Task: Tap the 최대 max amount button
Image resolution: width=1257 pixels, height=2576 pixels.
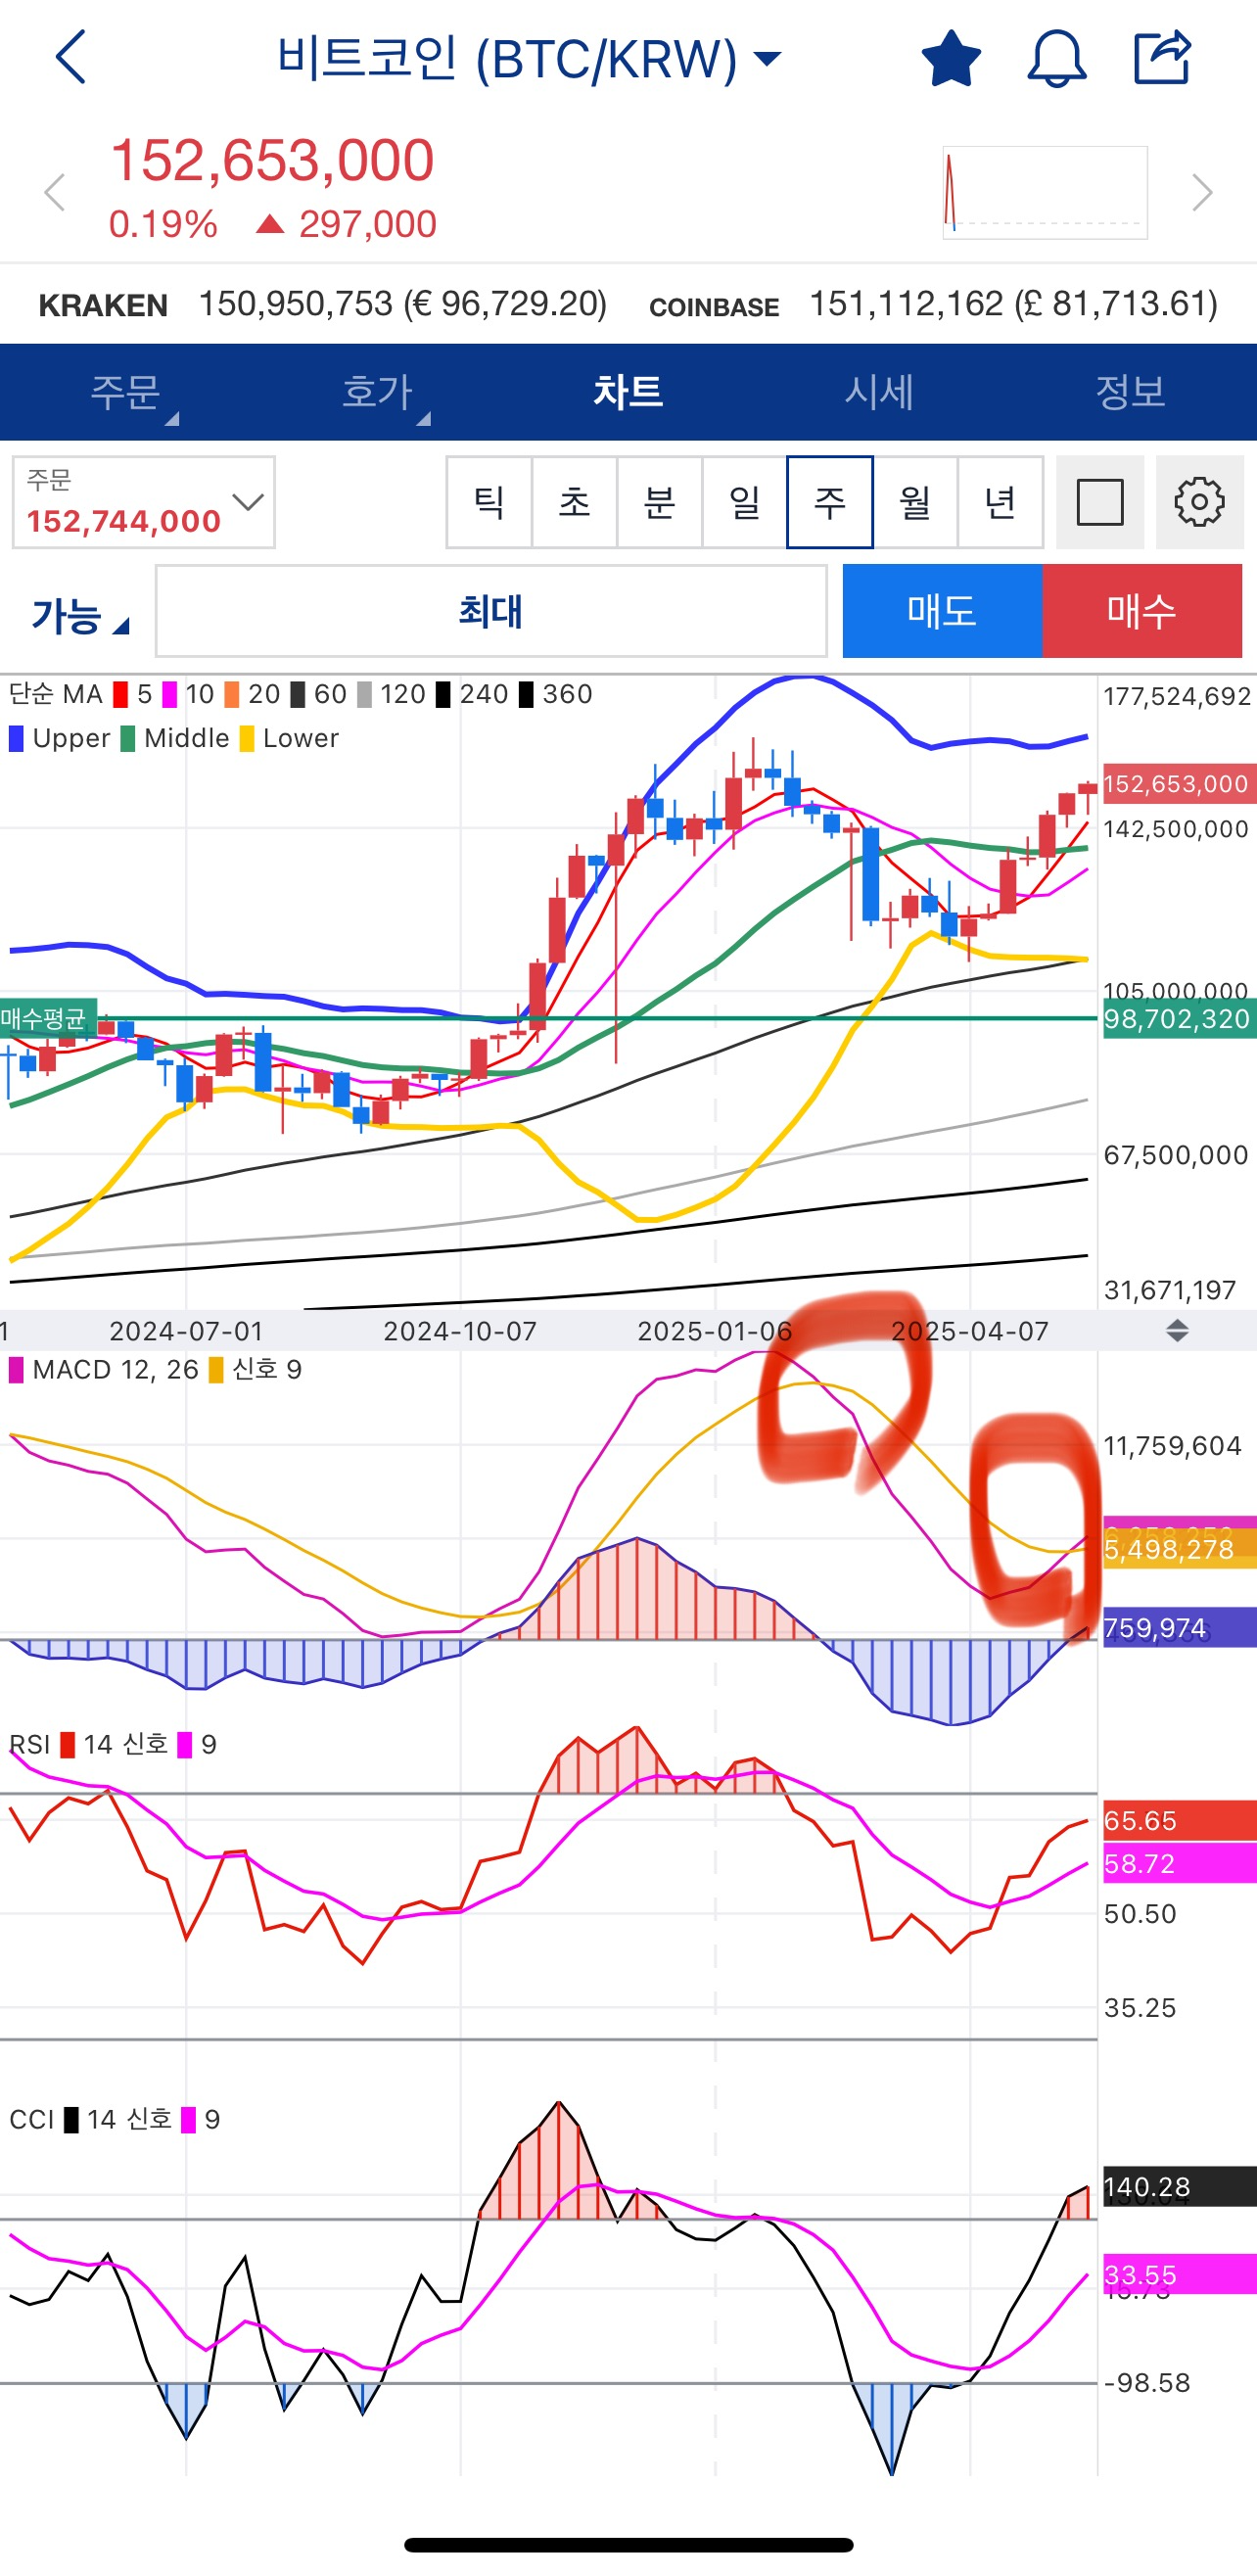Action: (491, 611)
